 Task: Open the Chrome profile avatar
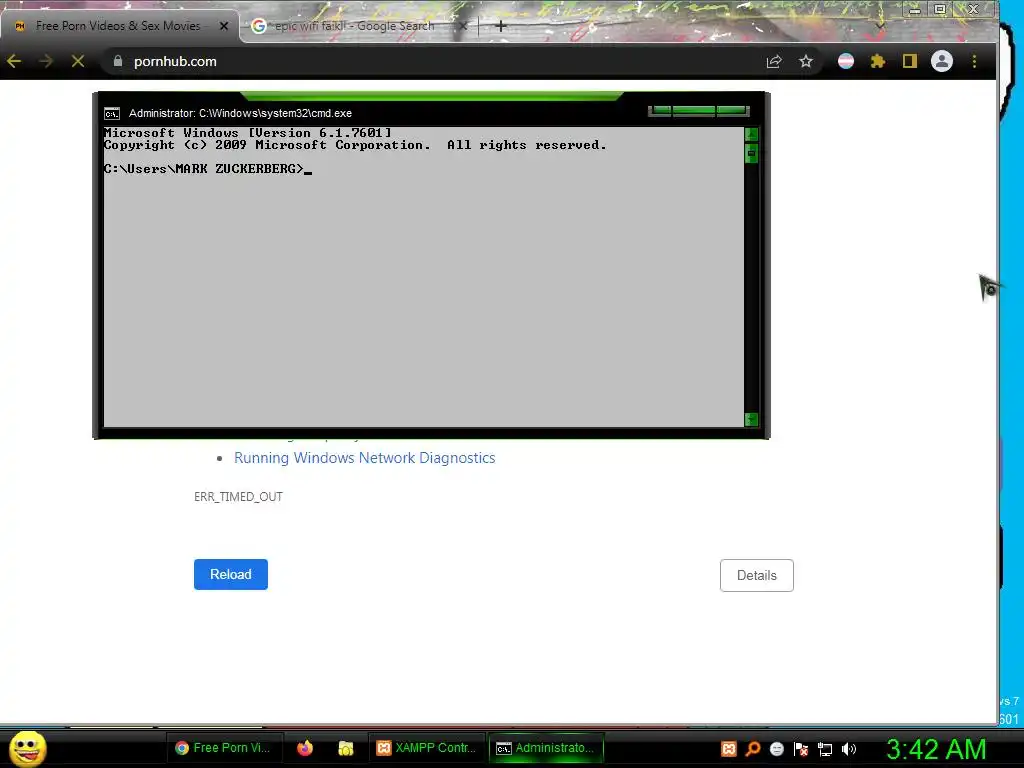pyautogui.click(x=942, y=61)
